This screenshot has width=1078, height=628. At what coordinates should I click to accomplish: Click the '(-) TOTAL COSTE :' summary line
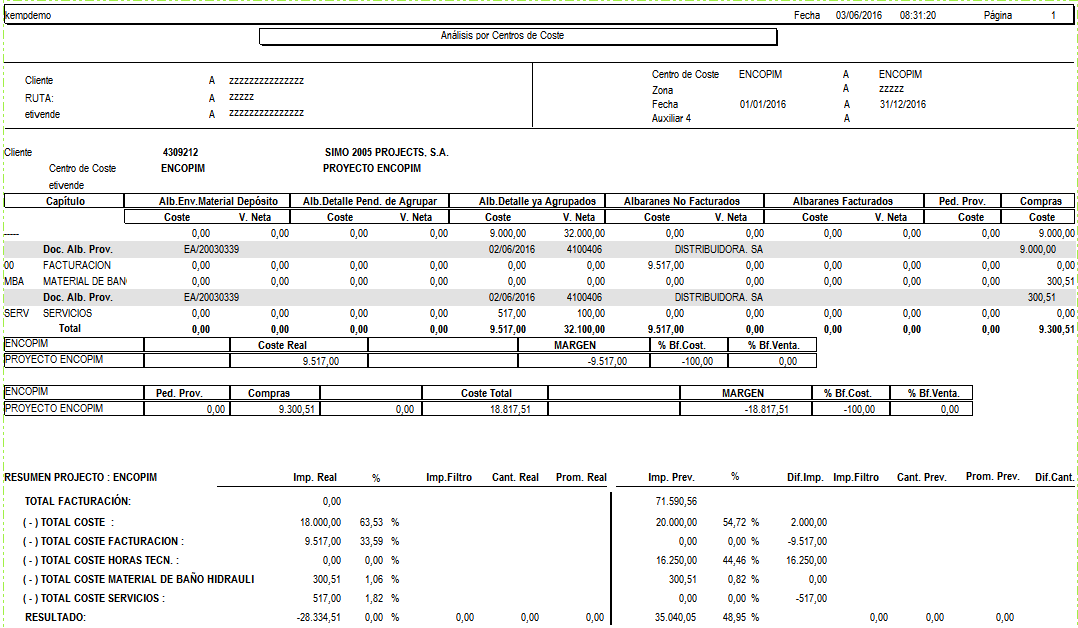(69, 523)
